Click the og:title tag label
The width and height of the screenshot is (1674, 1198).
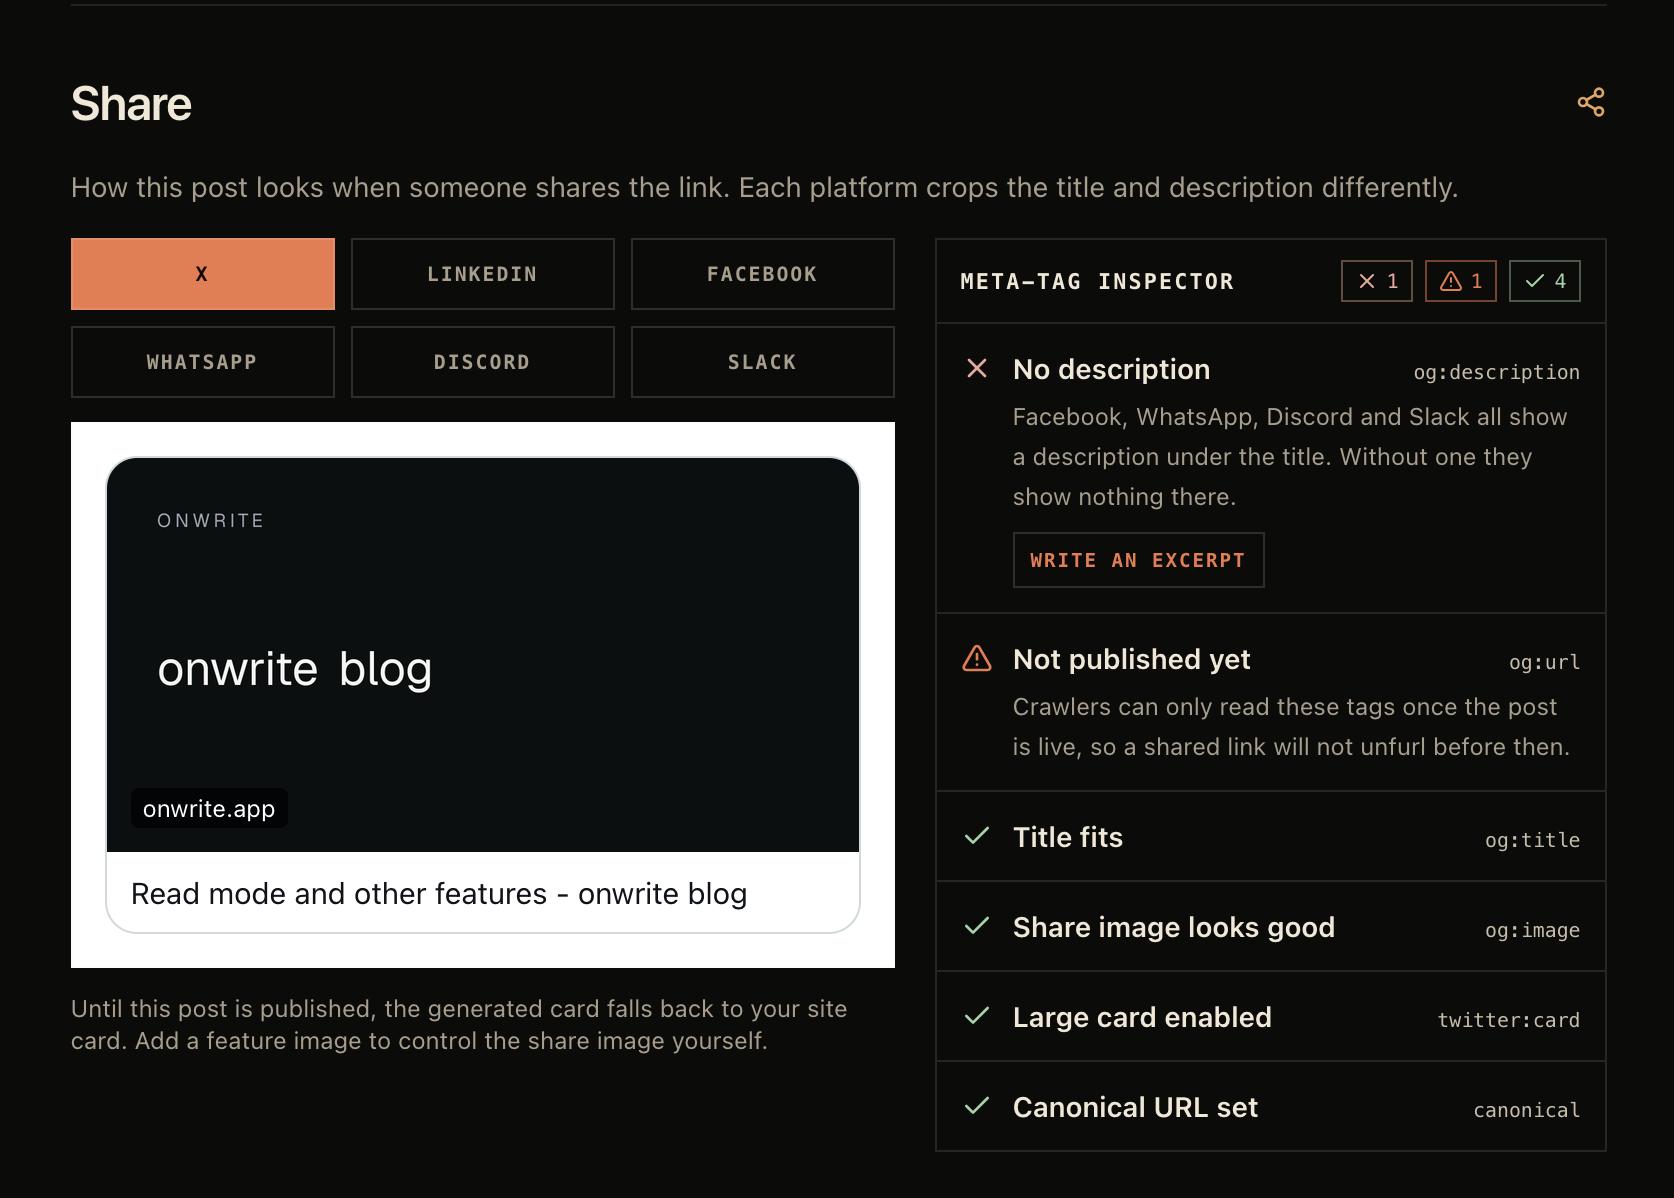pyautogui.click(x=1533, y=840)
